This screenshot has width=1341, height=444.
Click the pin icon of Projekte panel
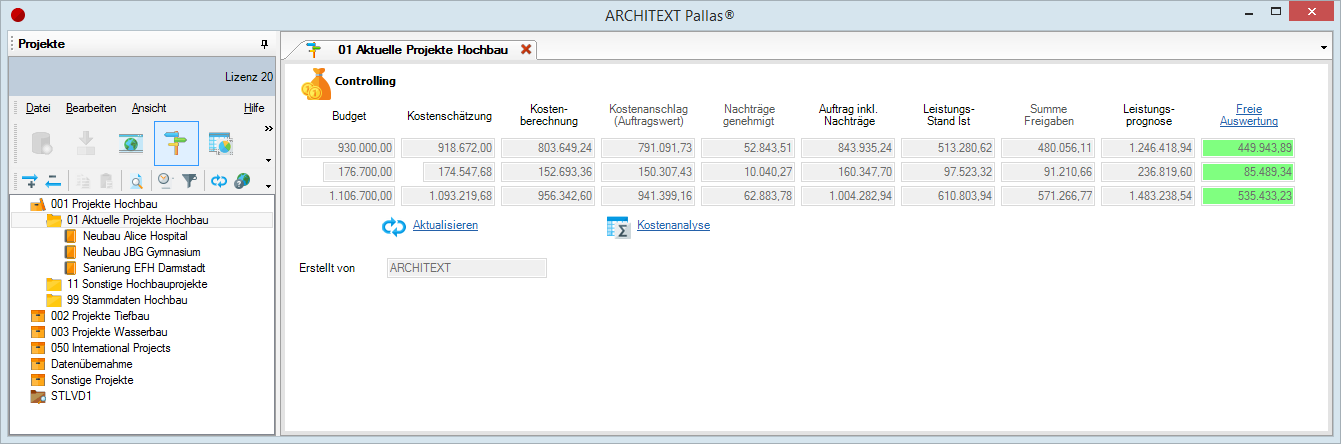click(264, 45)
